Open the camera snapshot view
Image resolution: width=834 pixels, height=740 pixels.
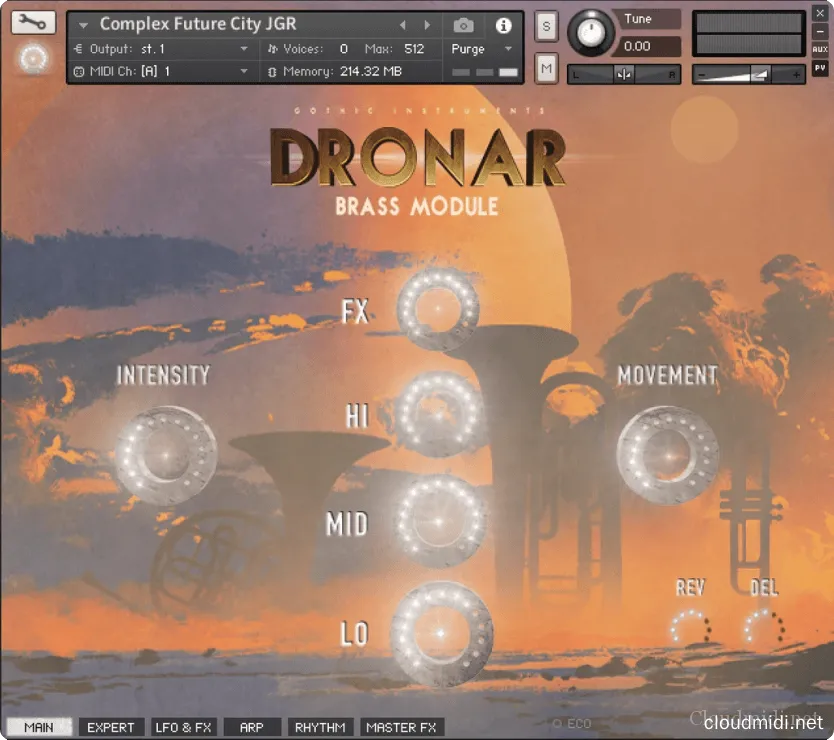click(x=463, y=25)
